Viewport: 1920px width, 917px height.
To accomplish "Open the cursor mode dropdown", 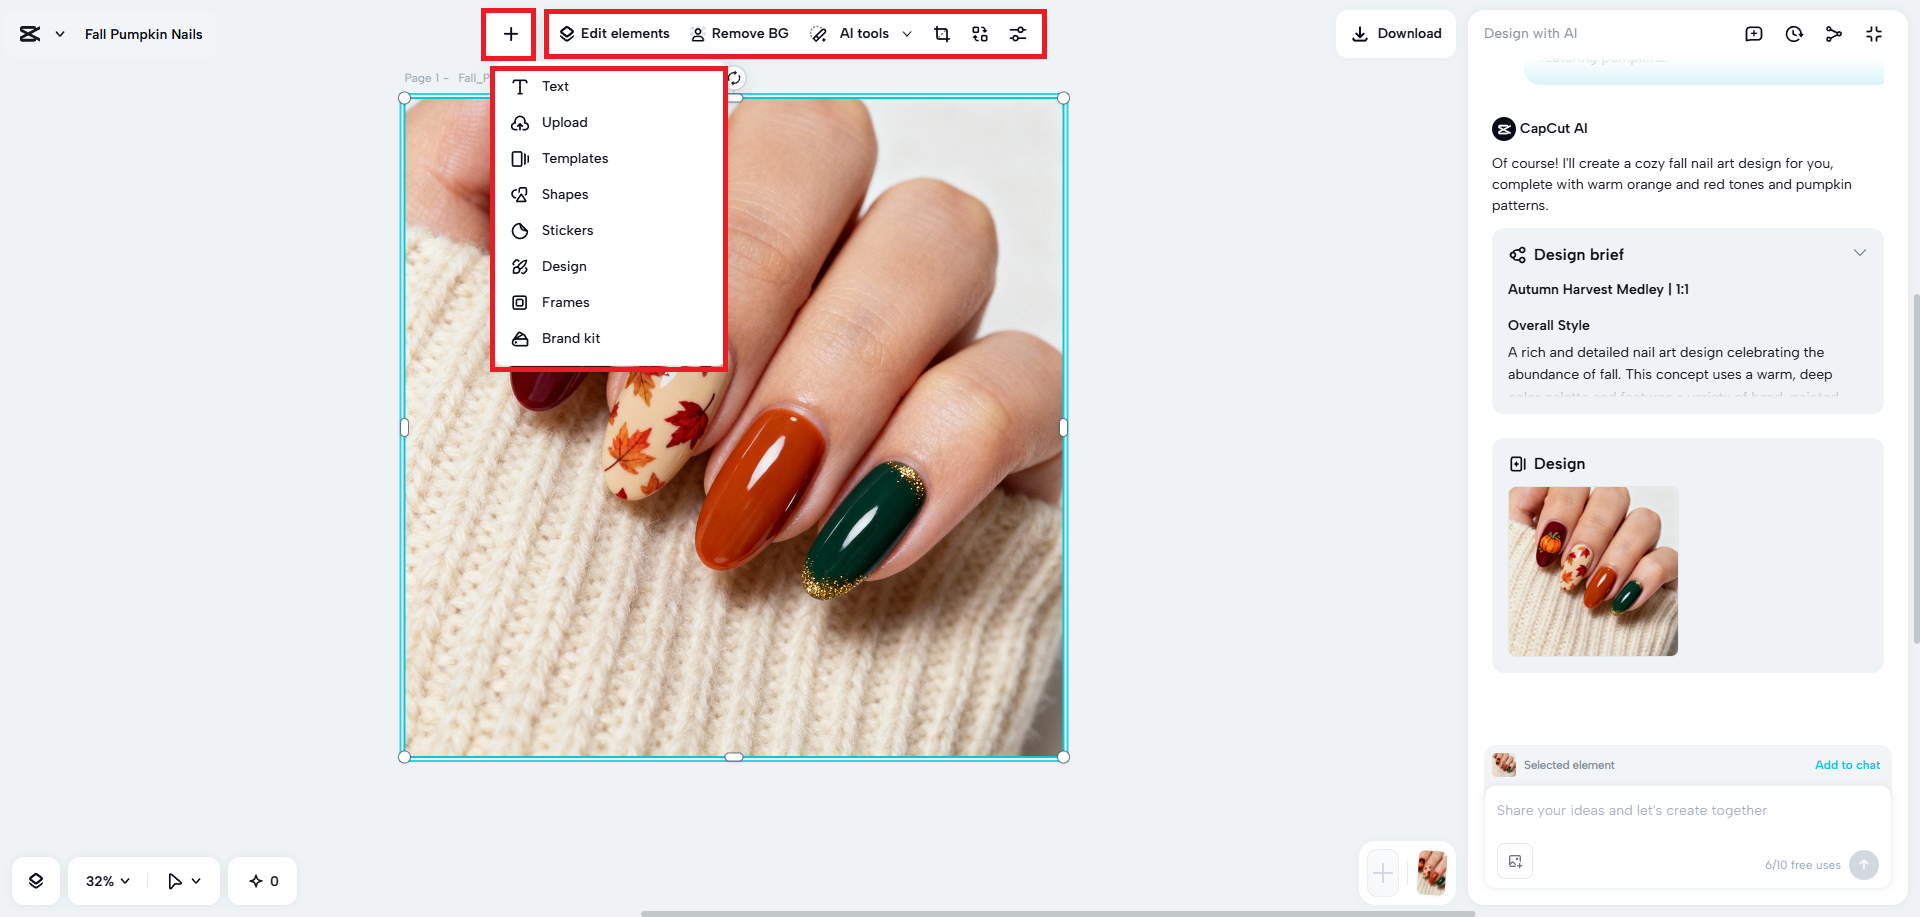I will point(183,881).
